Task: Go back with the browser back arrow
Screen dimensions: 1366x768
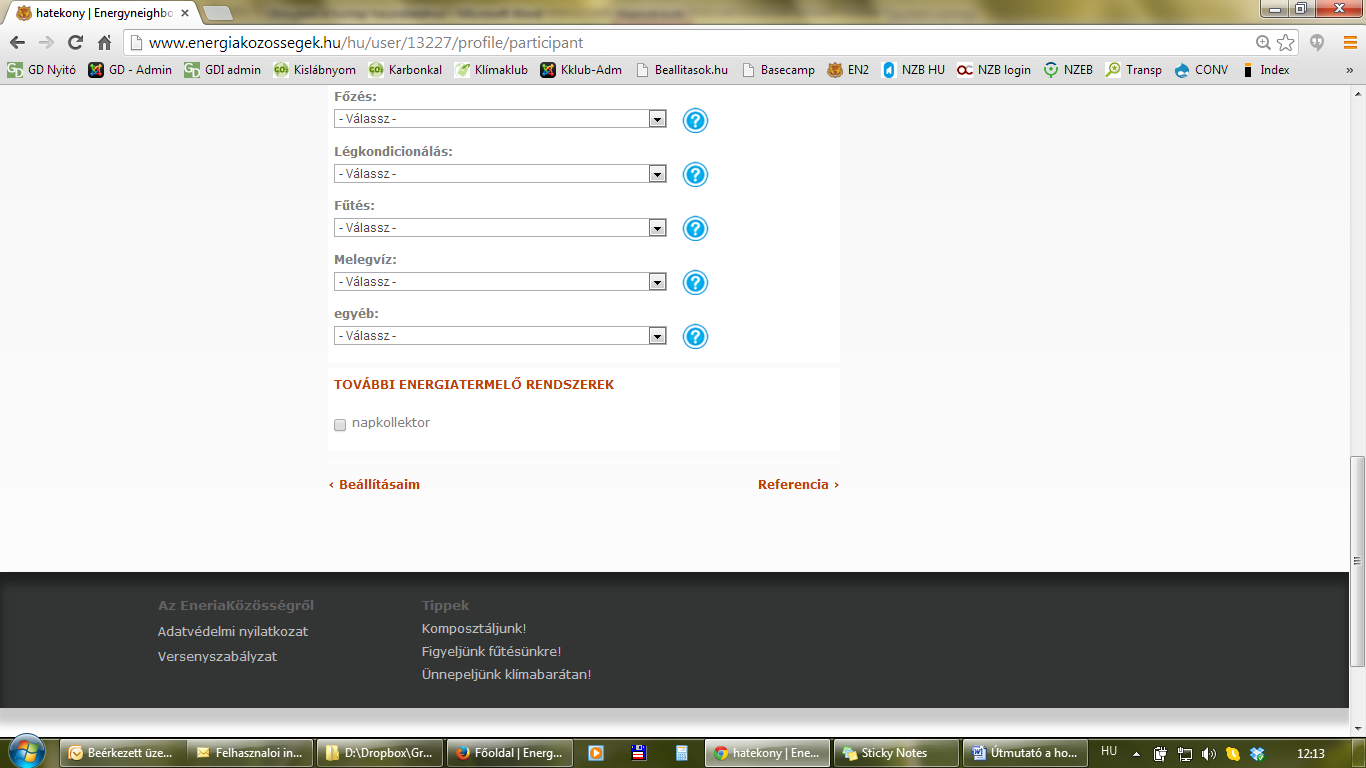Action: pyautogui.click(x=17, y=43)
